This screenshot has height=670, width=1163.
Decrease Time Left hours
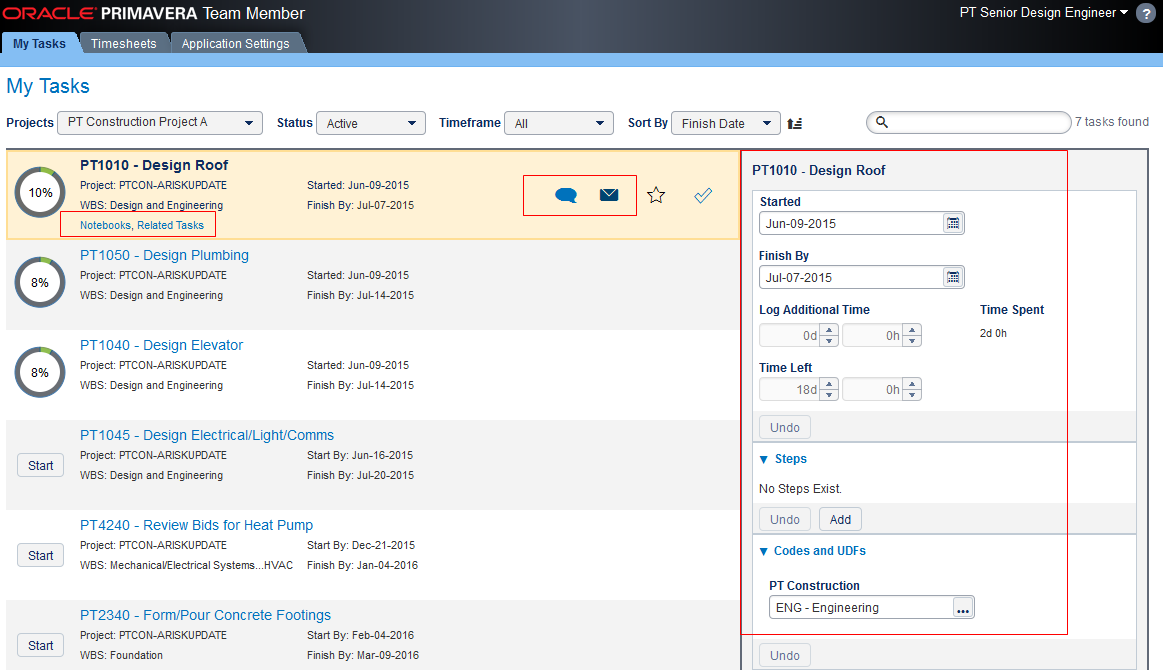(912, 395)
